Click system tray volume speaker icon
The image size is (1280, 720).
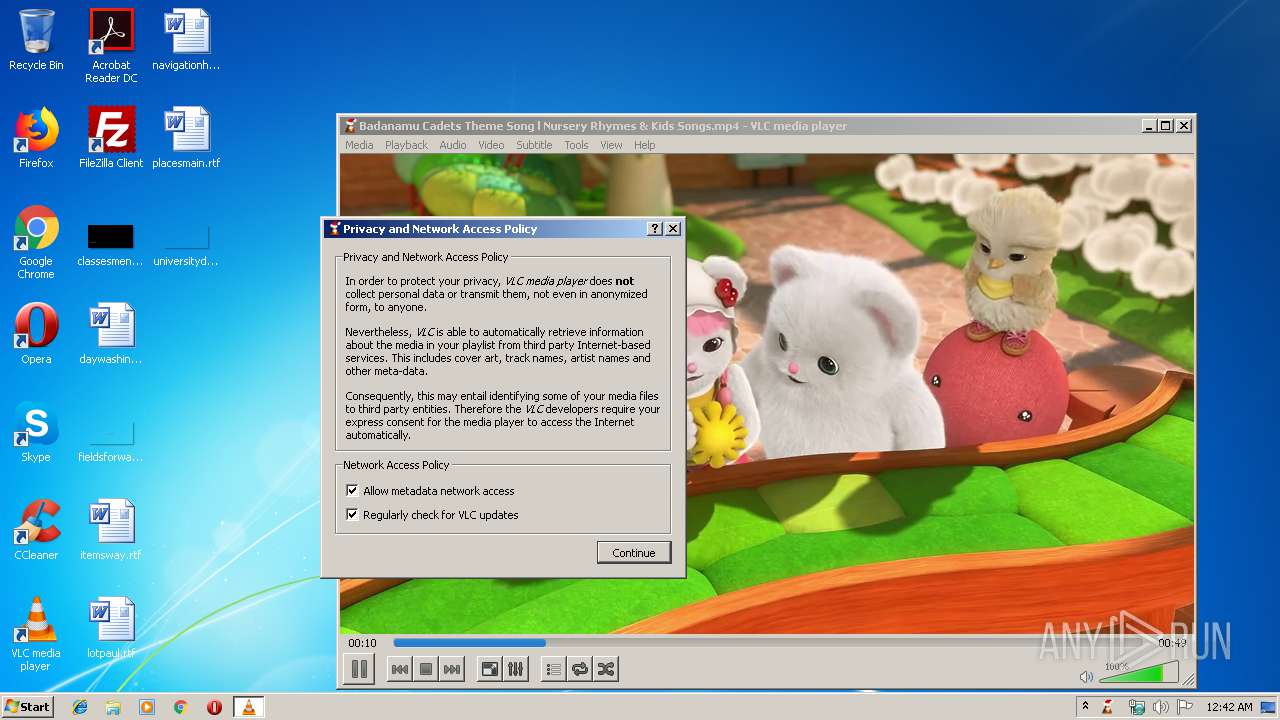click(x=1161, y=707)
